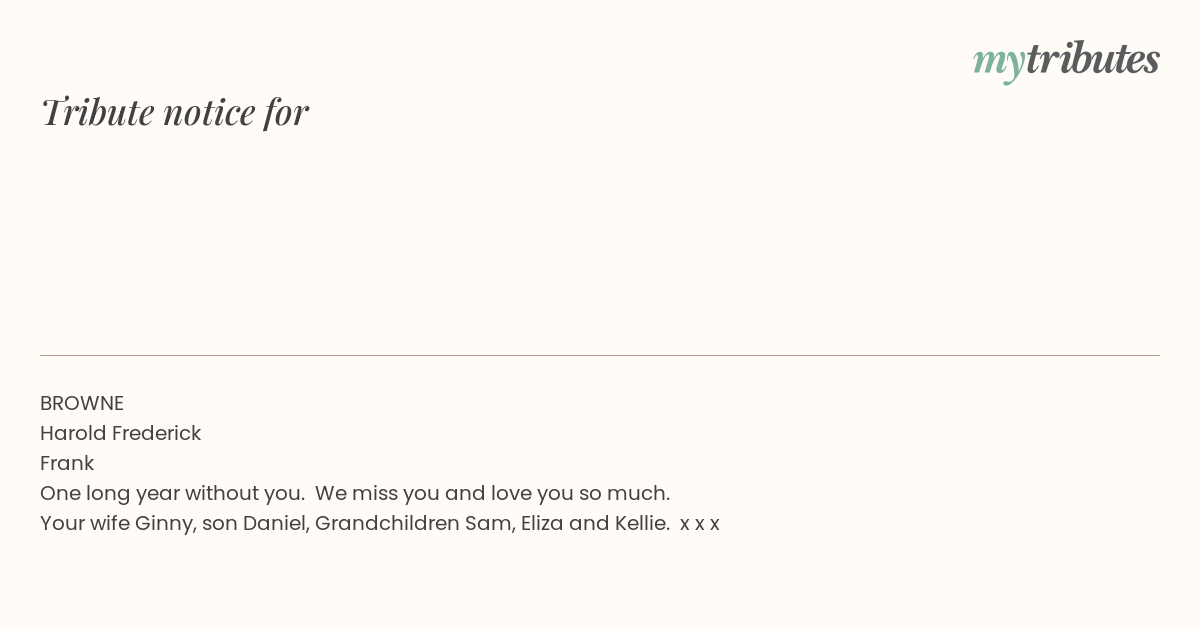Click "One long year without you." sentence
Image resolution: width=1200 pixels, height=630 pixels.
[x=173, y=493]
